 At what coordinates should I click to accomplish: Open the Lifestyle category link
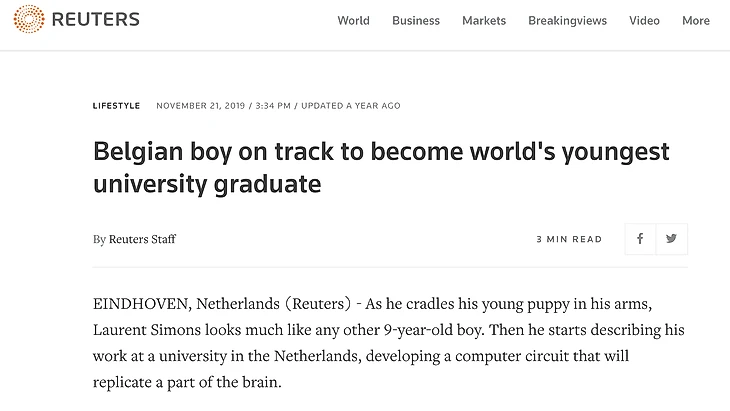(116, 106)
